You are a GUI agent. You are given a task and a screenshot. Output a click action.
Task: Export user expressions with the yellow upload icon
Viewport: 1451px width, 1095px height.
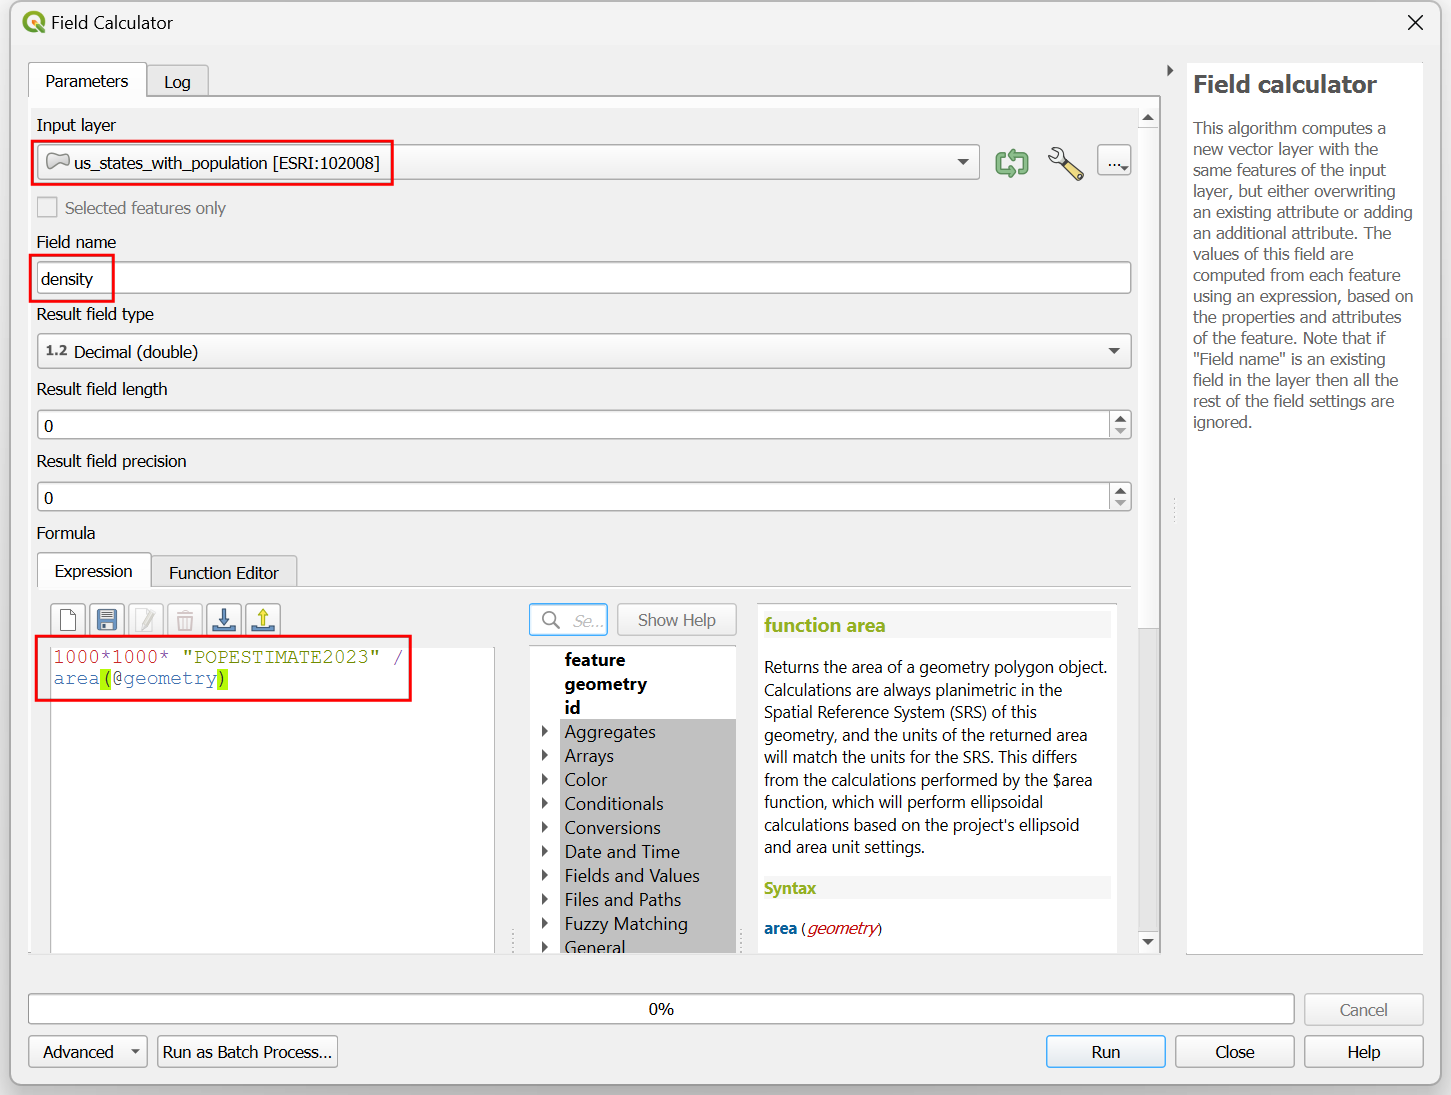[x=263, y=620]
